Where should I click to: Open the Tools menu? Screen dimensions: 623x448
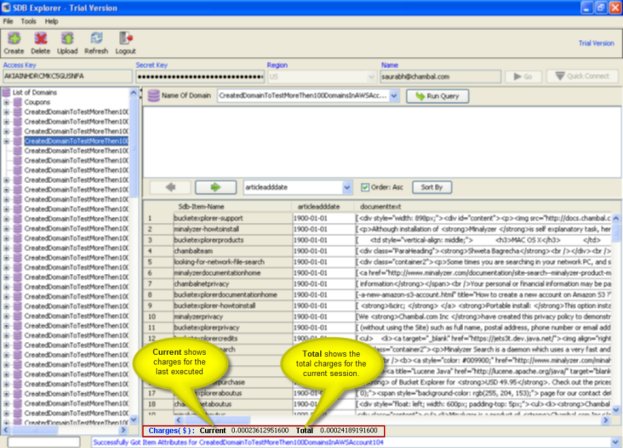(28, 21)
